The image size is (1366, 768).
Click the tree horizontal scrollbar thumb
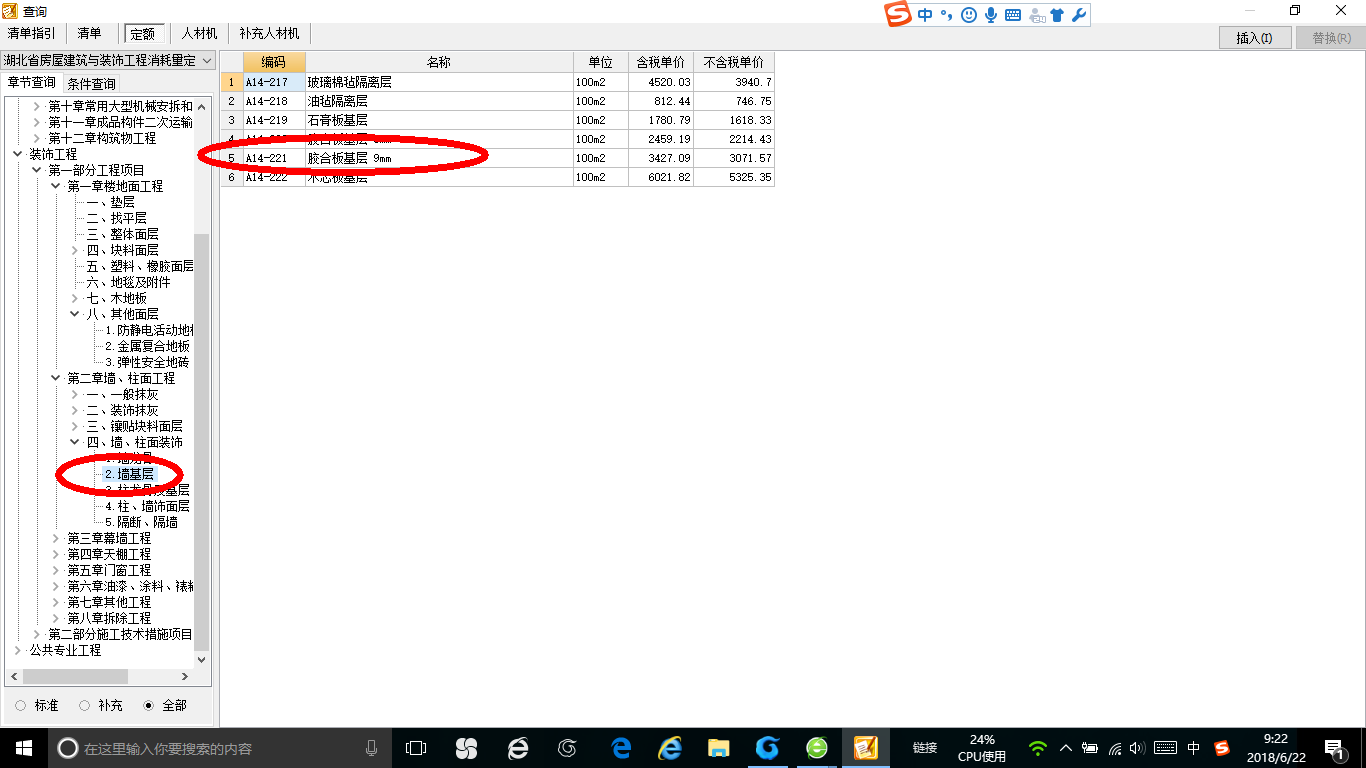(x=76, y=677)
